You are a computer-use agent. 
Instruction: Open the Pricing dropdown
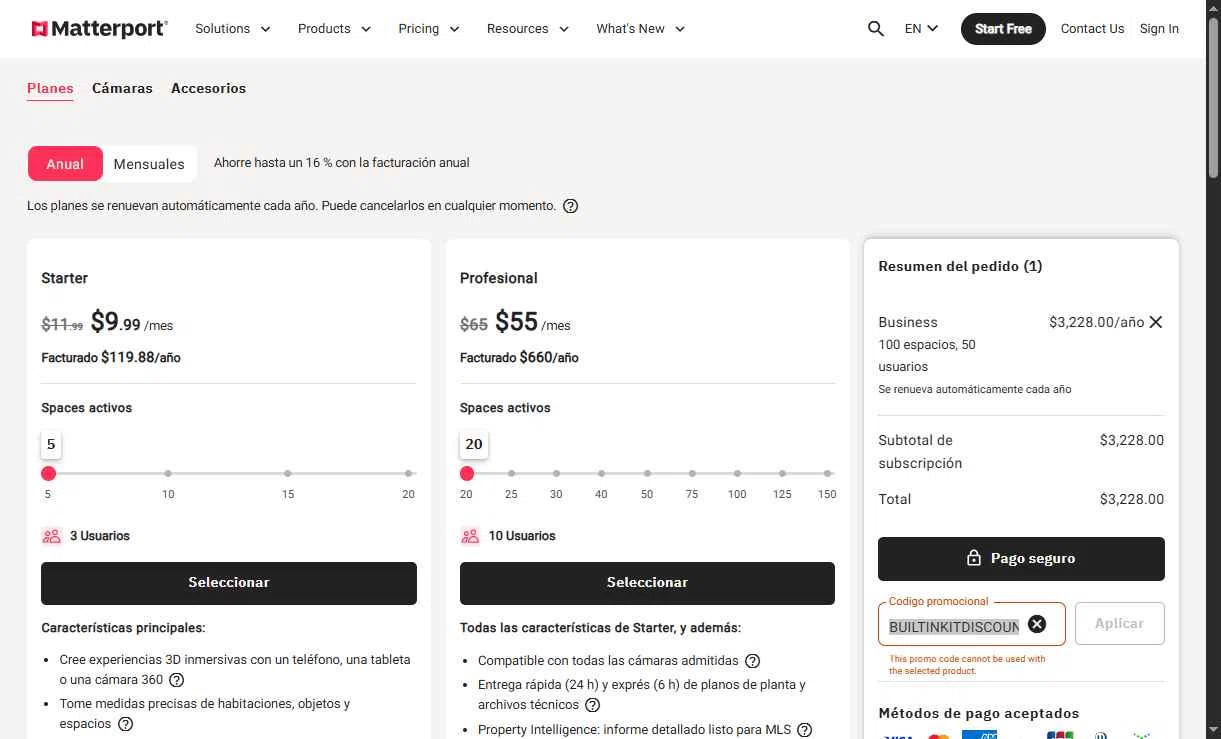click(429, 29)
